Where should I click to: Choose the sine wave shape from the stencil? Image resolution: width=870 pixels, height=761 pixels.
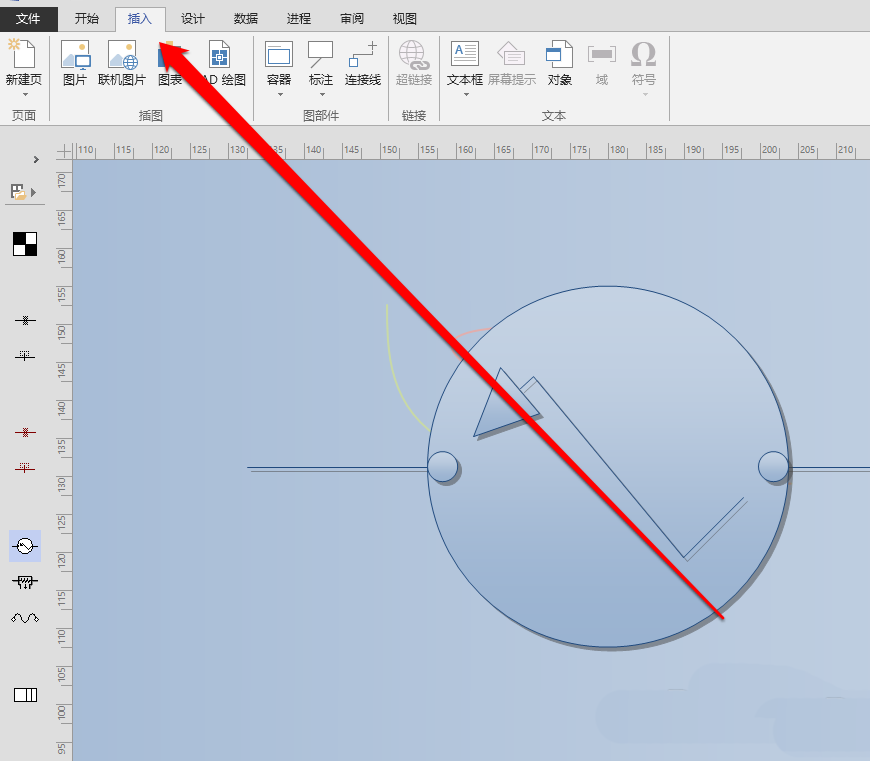coord(24,617)
